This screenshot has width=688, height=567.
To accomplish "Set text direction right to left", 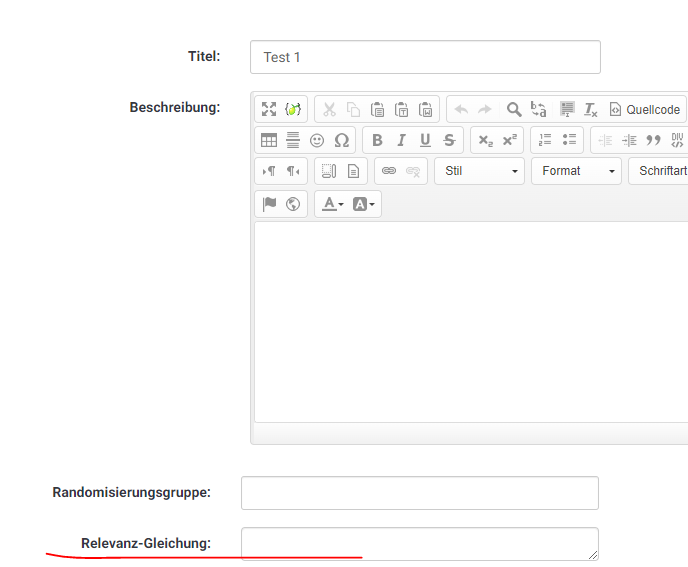I will point(293,171).
